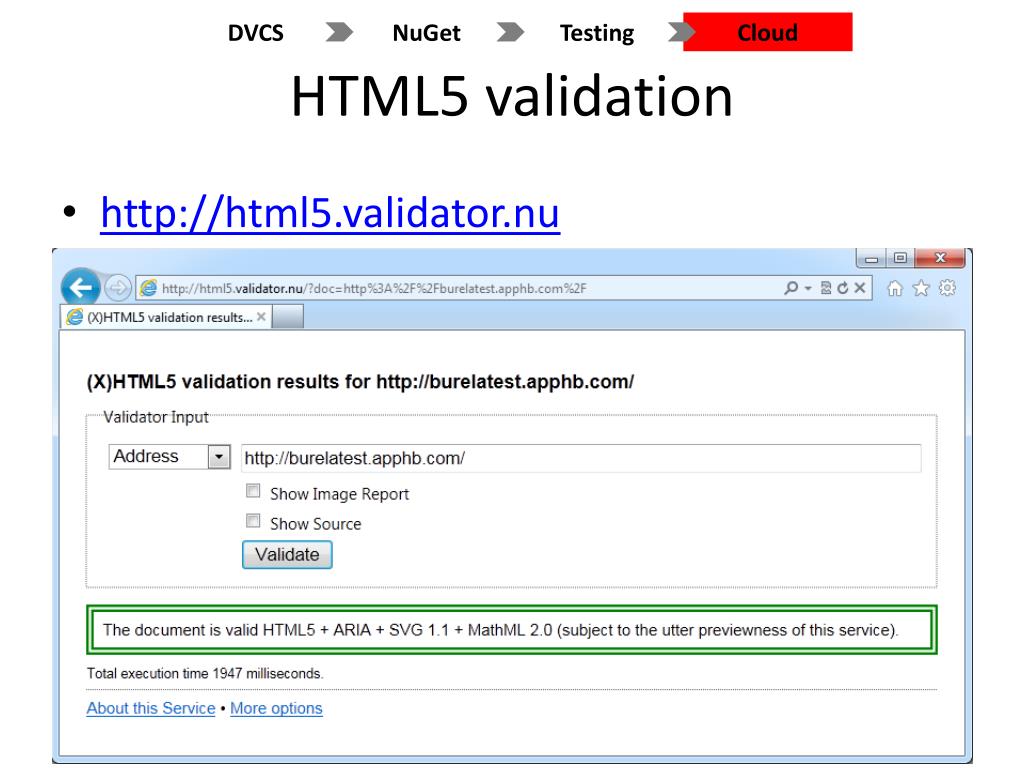Open the browser Home icon
Viewport: 1024px width, 768px height.
pyautogui.click(x=895, y=288)
